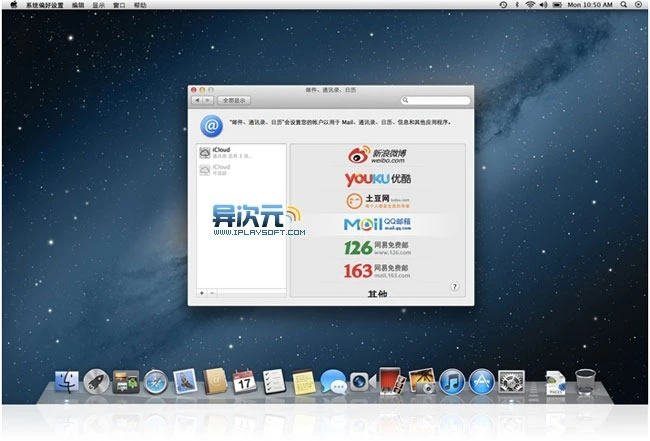Open Launchpad rocket icon in dock
Viewport: 650px width, 441px height.
point(96,382)
